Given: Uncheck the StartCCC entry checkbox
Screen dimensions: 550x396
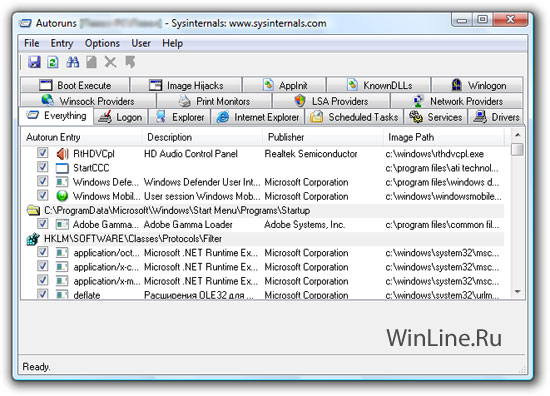Looking at the screenshot, I should tap(42, 167).
